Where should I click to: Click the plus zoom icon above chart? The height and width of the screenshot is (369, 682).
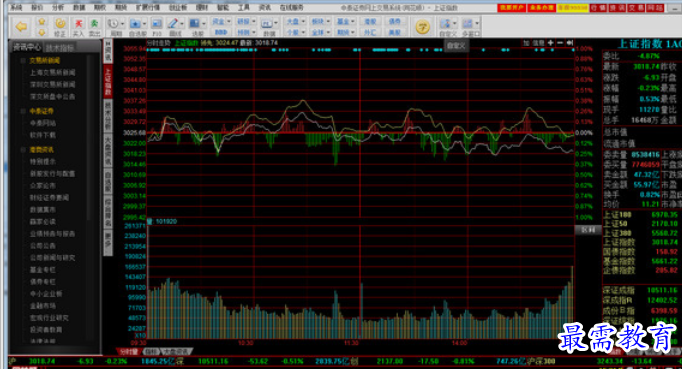click(551, 43)
